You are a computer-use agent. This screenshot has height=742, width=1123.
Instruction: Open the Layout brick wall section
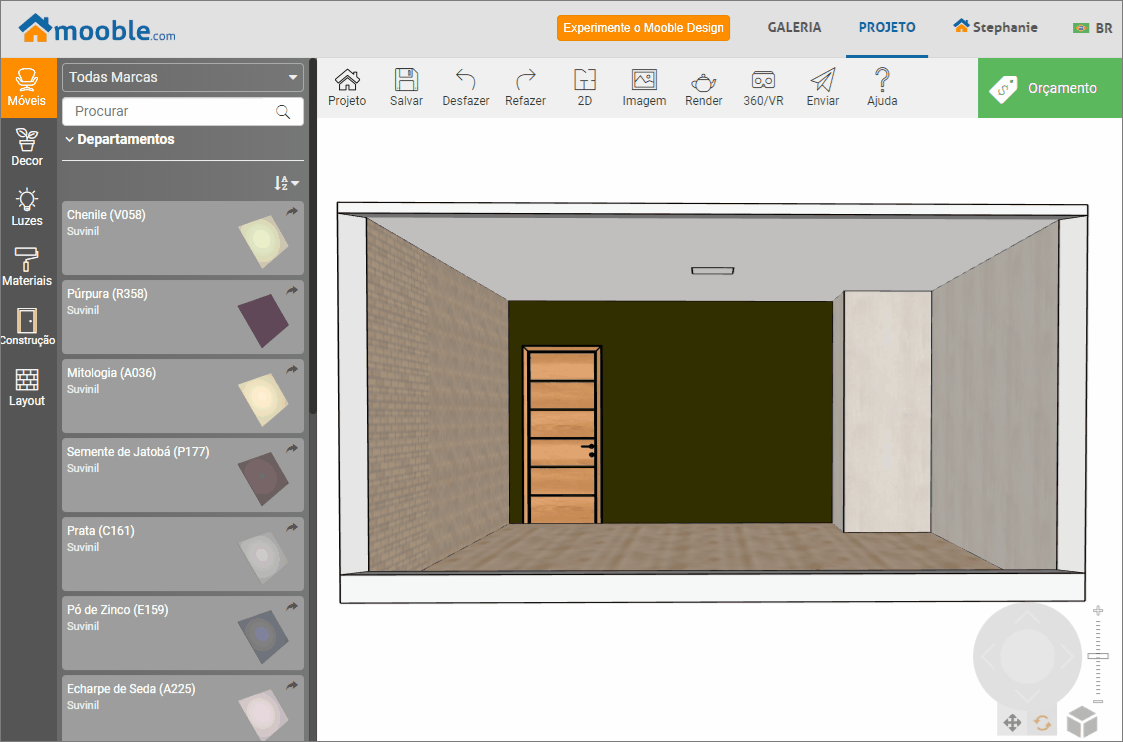pos(27,387)
